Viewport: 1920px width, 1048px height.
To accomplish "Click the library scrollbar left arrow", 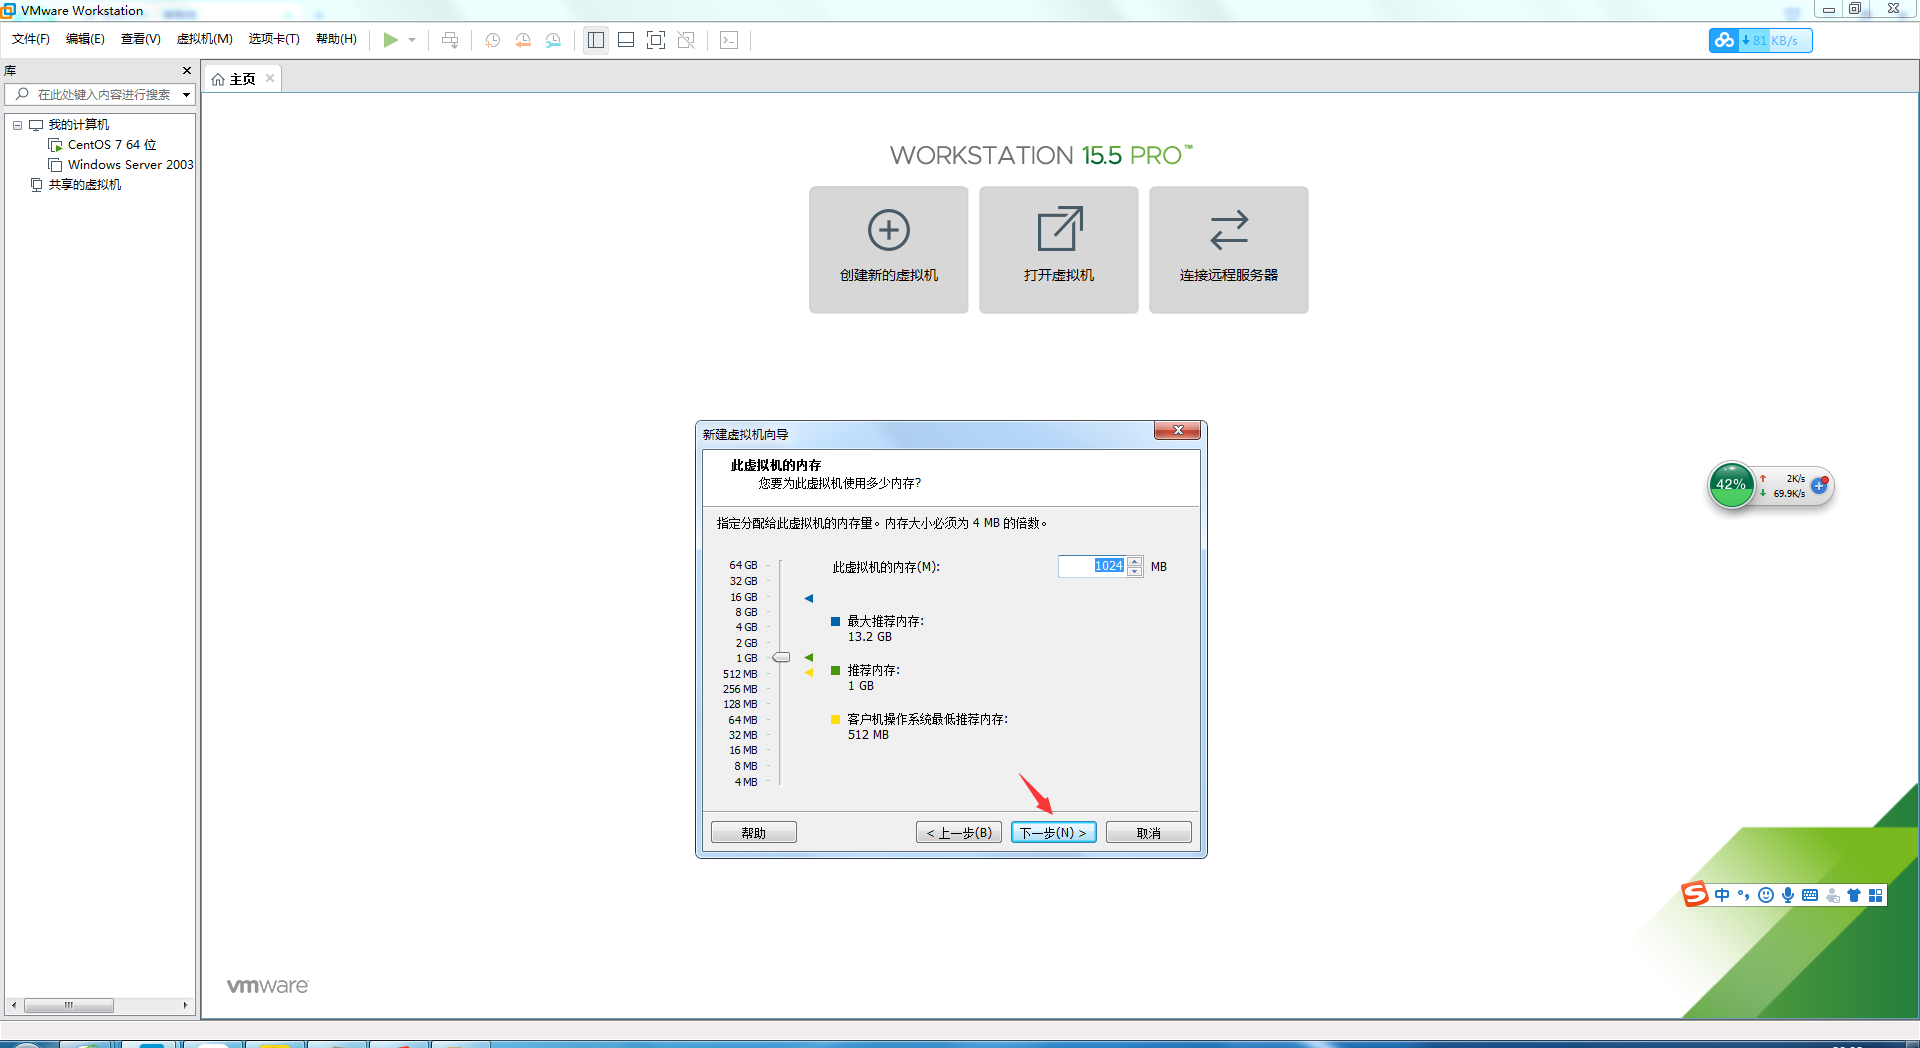I will click(x=14, y=1005).
